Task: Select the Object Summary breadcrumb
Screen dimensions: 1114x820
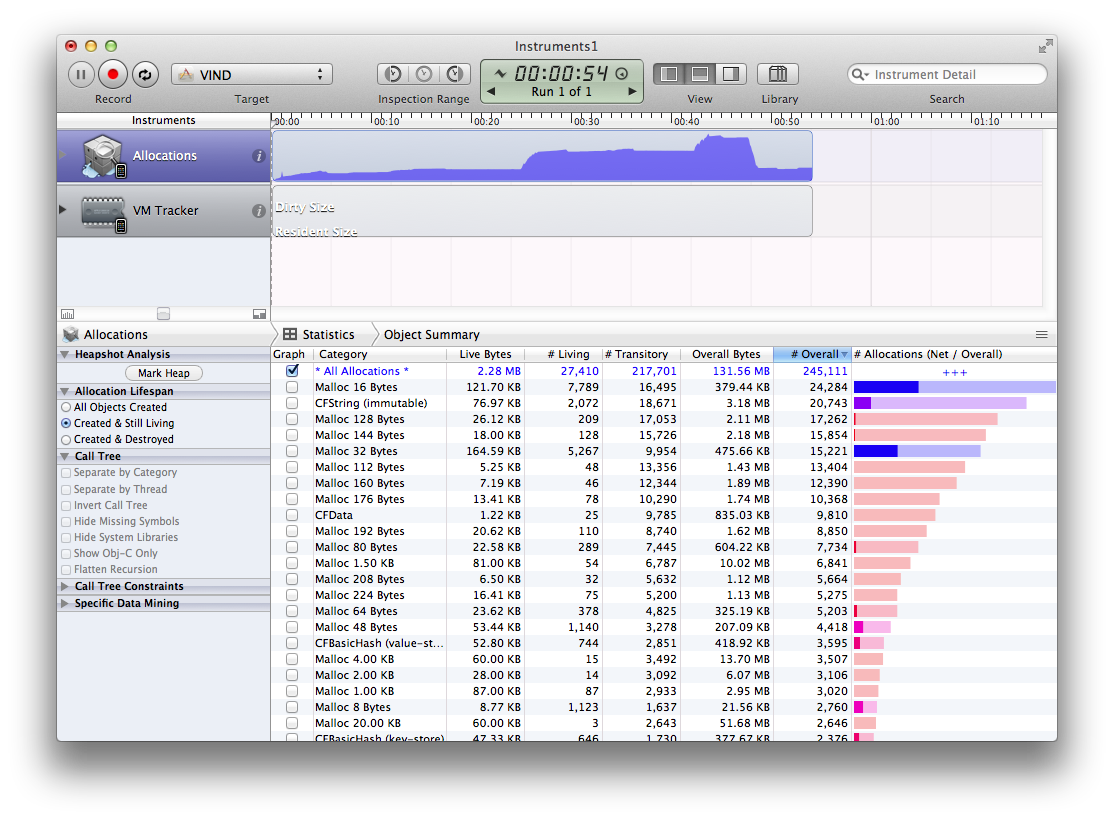Action: click(x=431, y=335)
